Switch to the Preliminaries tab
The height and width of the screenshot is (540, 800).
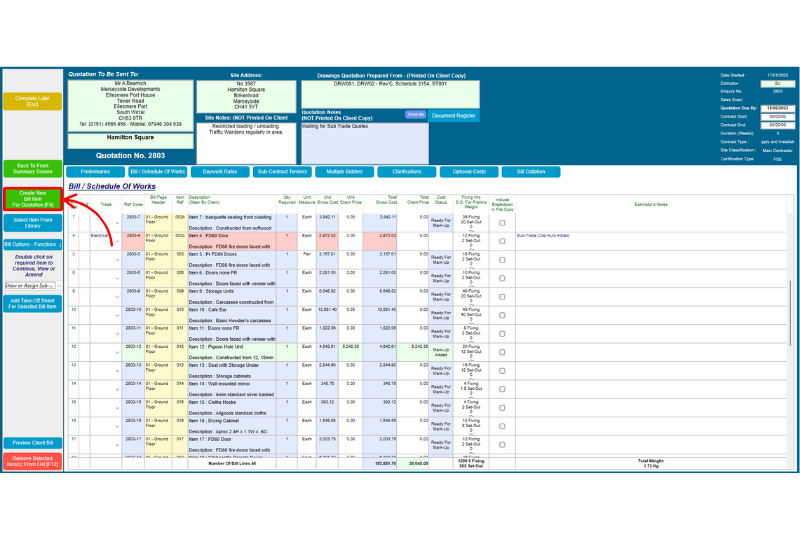(x=95, y=172)
